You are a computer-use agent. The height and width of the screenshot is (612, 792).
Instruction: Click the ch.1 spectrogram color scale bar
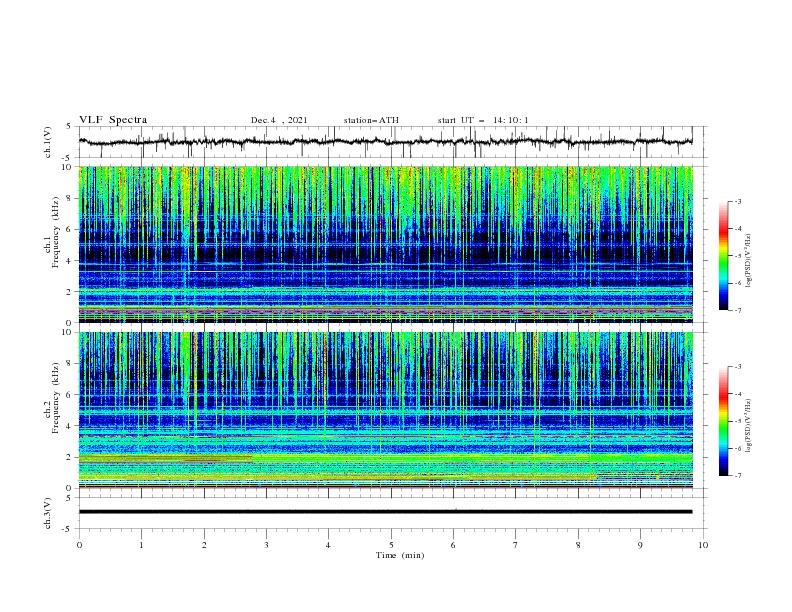(x=723, y=256)
